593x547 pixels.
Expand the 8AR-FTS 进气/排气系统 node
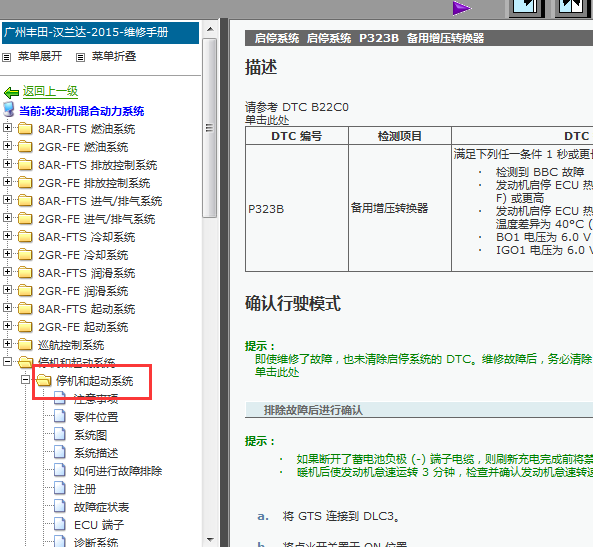point(7,199)
